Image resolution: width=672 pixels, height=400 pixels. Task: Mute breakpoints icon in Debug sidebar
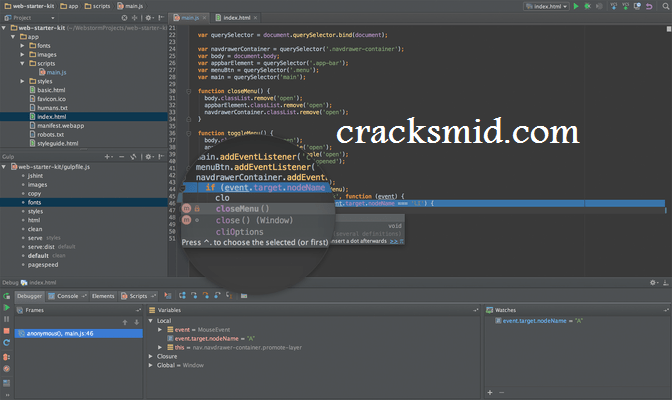(6, 369)
